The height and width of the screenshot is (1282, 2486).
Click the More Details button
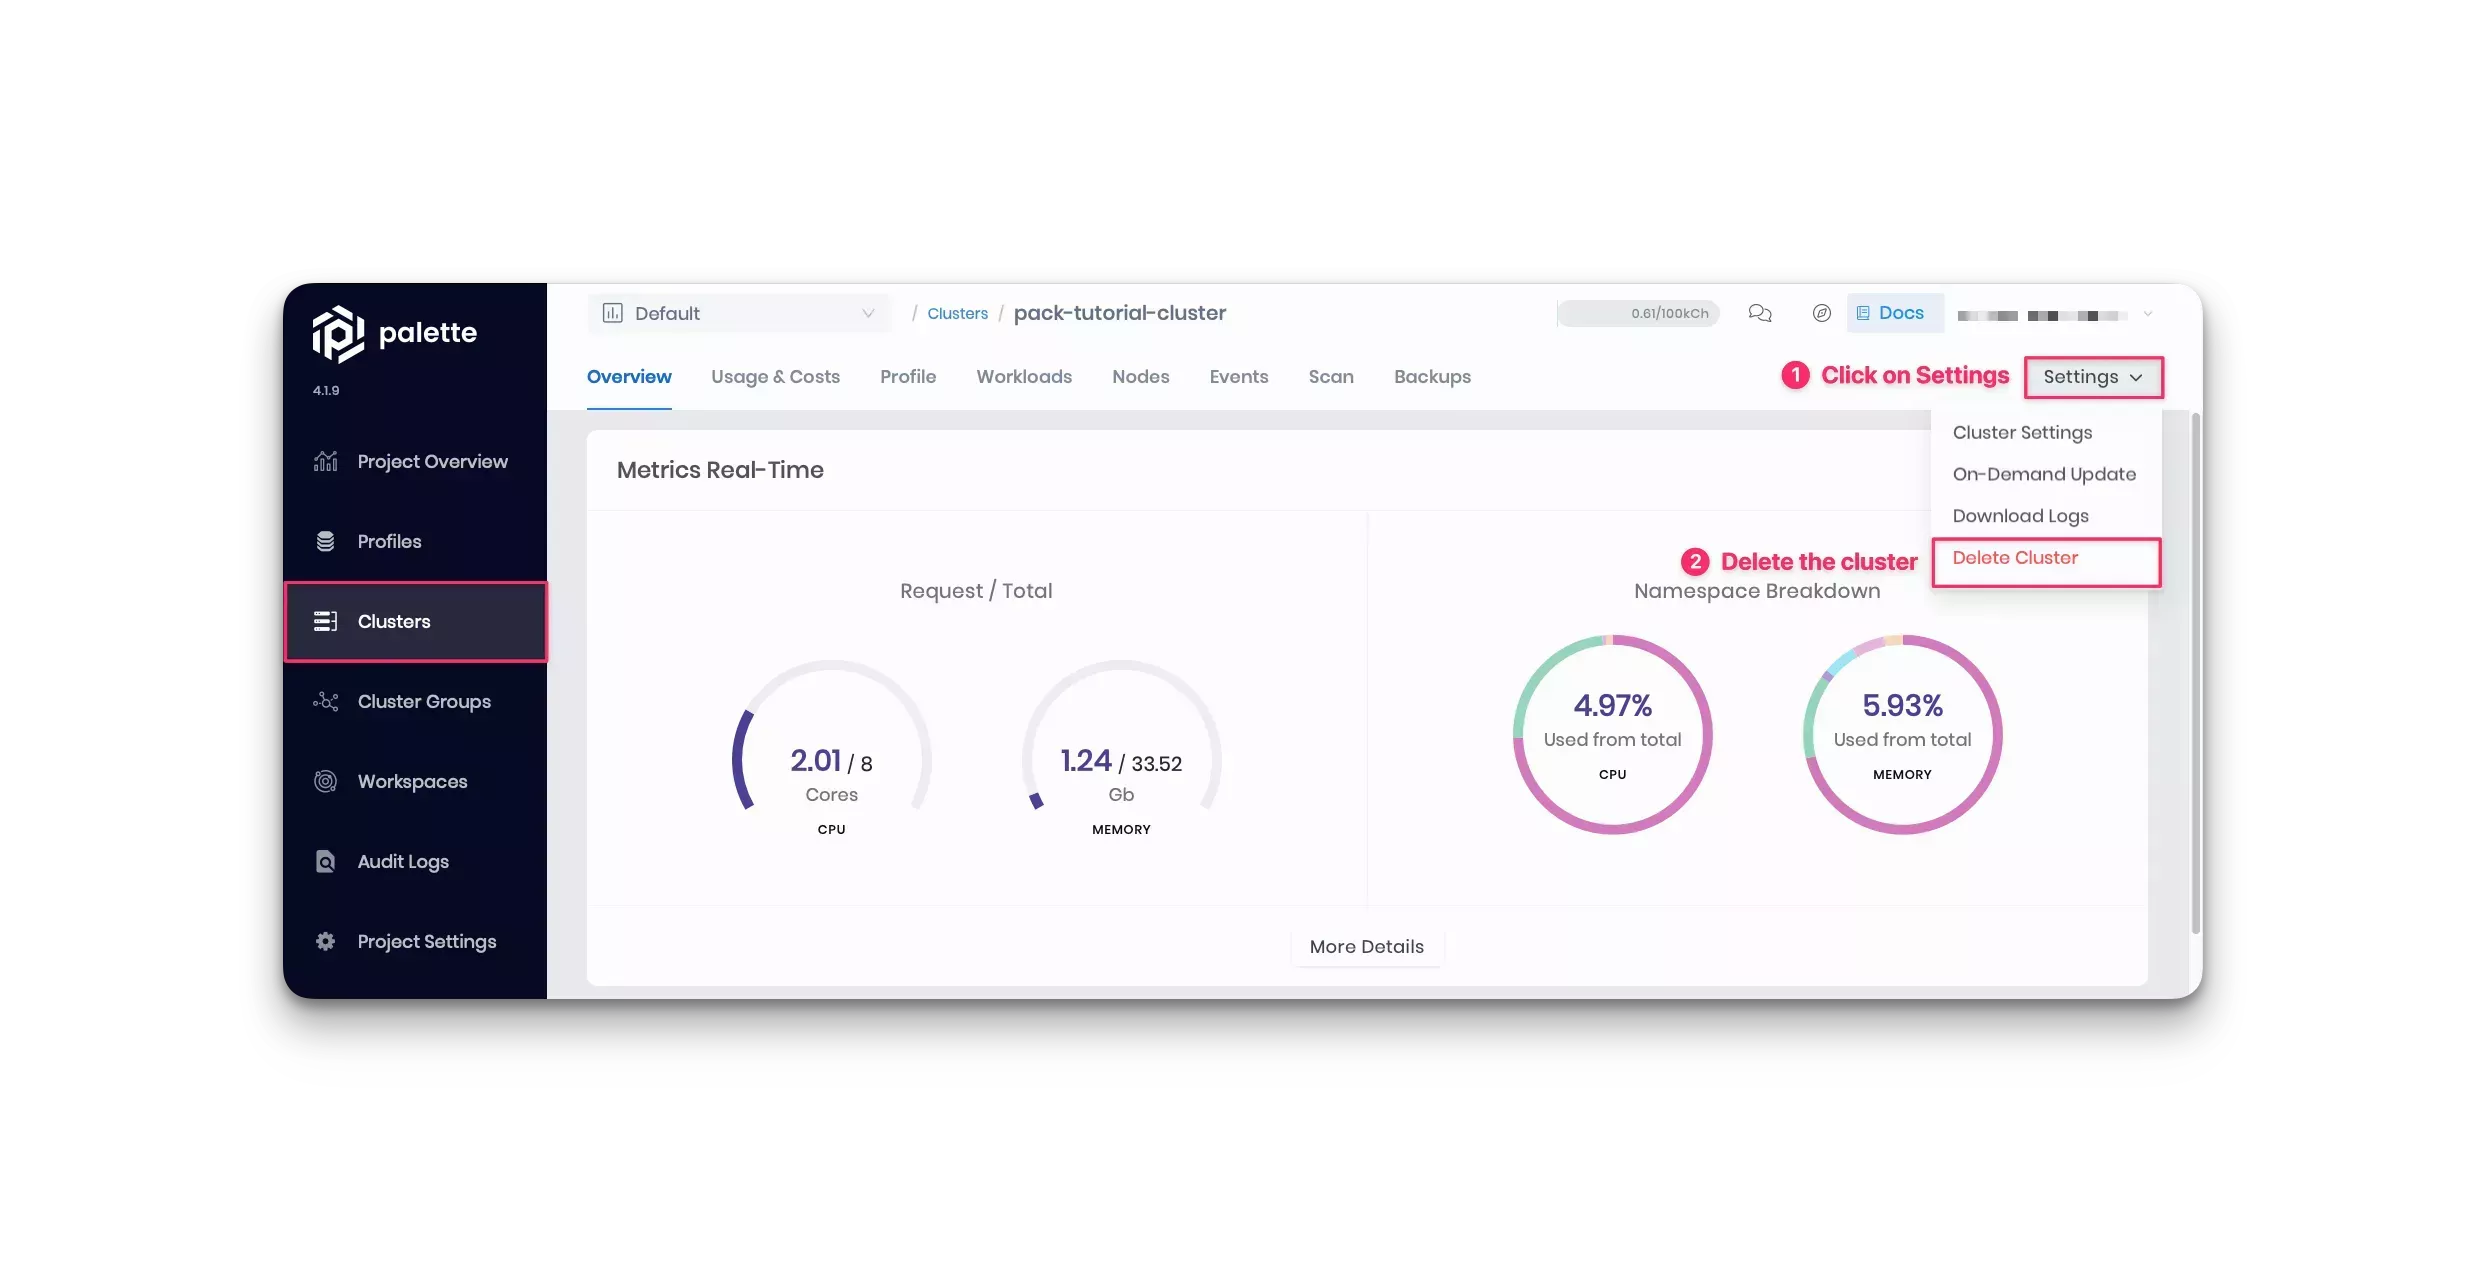click(1366, 946)
